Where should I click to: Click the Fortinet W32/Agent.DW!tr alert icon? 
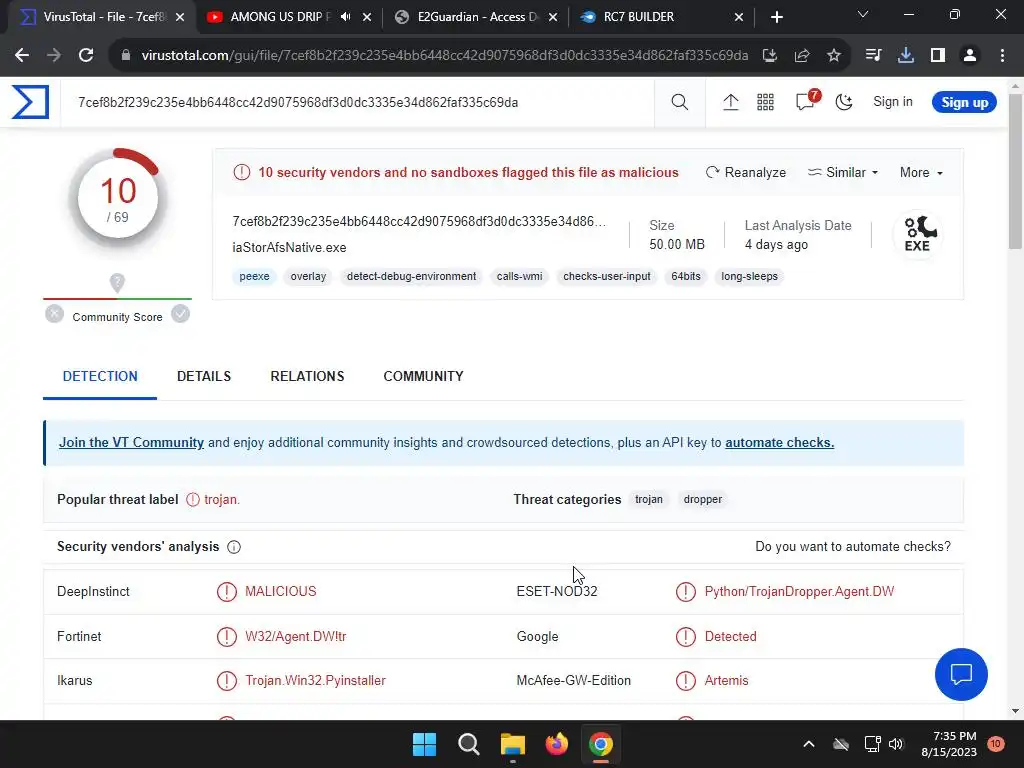[227, 637]
